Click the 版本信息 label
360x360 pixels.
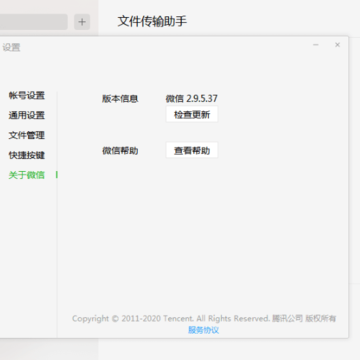click(x=120, y=99)
